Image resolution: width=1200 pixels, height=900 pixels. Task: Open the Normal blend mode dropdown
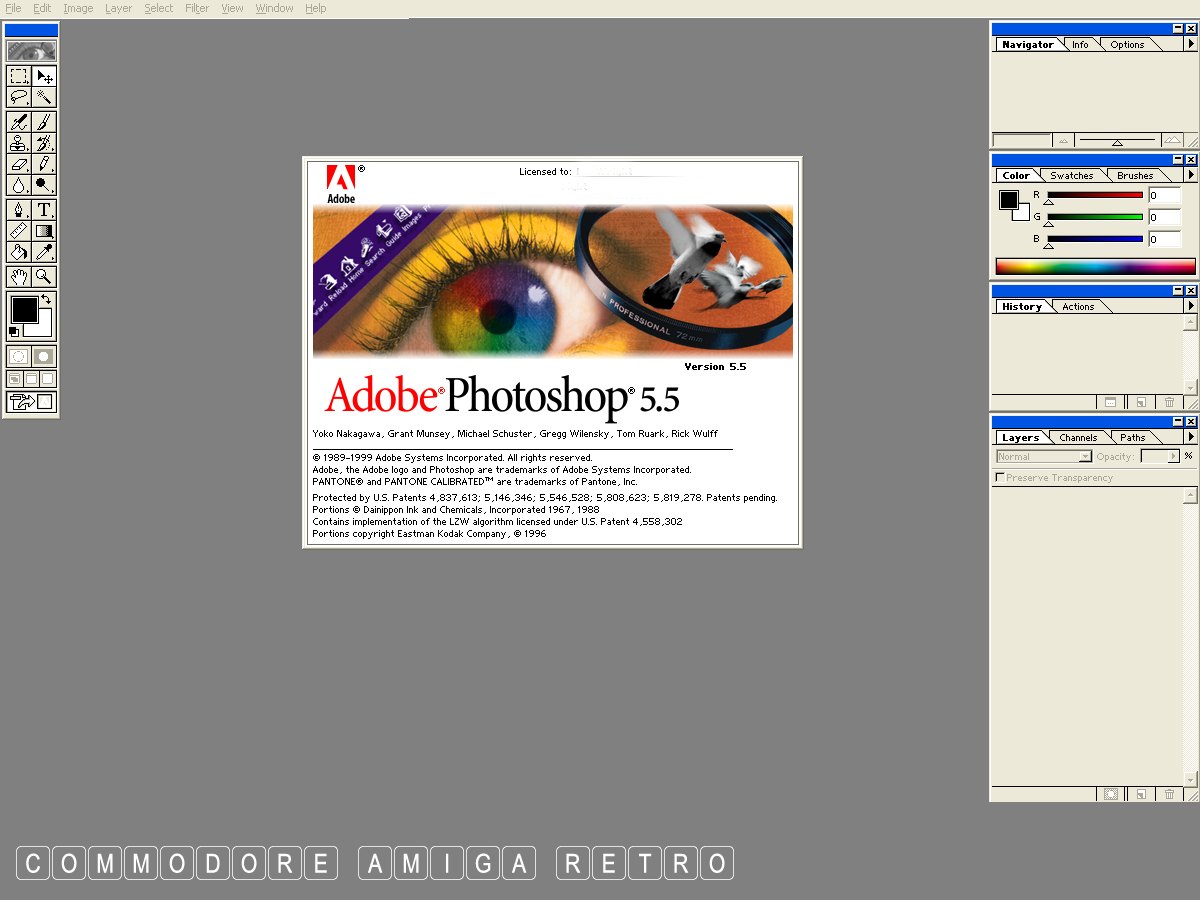(1044, 457)
